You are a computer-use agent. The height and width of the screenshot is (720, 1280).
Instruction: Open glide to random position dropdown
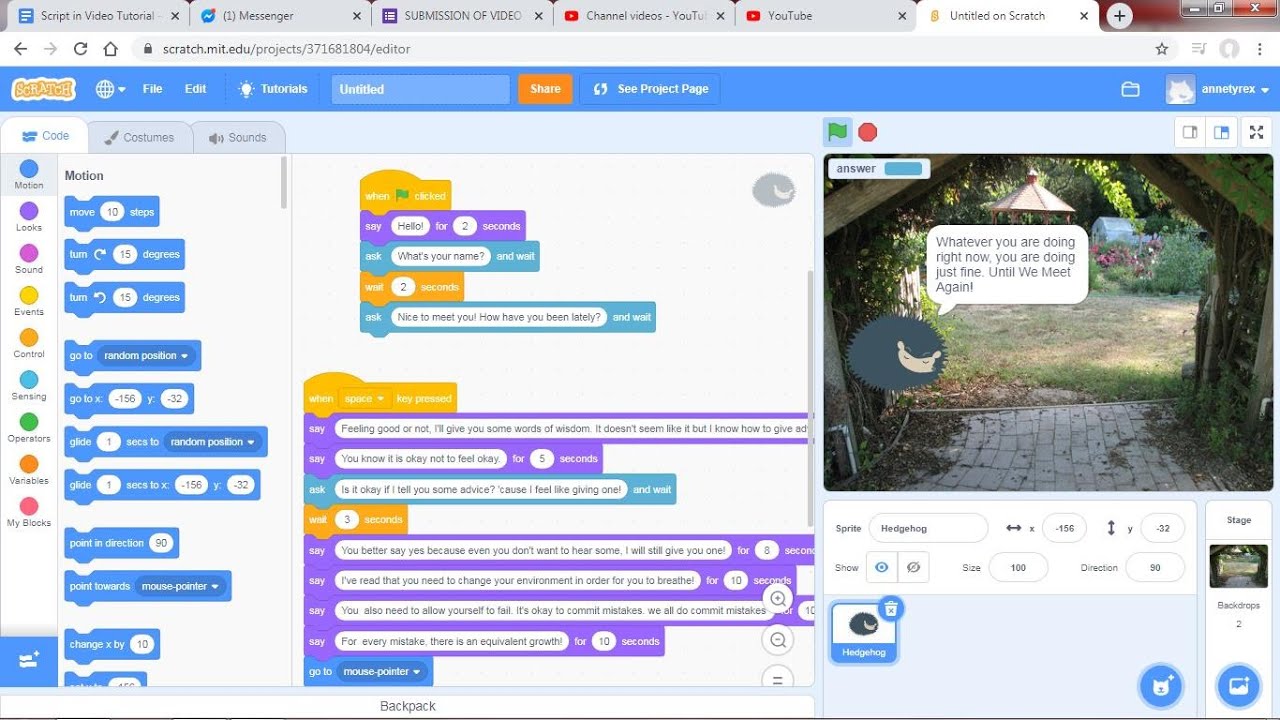tap(213, 442)
